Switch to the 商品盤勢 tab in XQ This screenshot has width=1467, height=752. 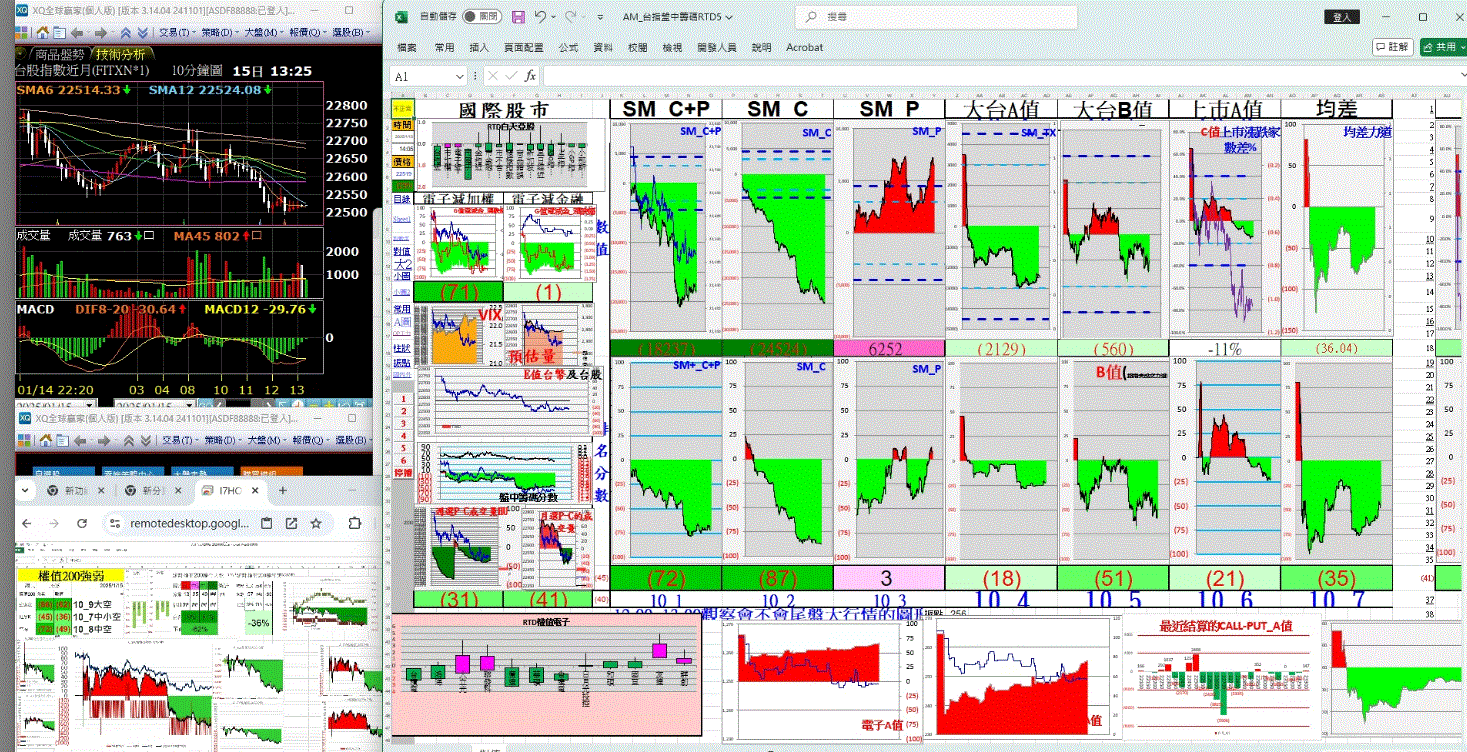point(59,54)
